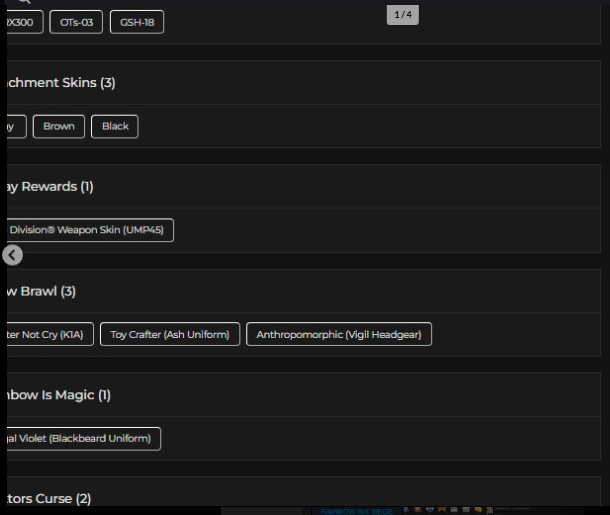Select the Black attachment skin tag
This screenshot has height=515, width=610.
[x=115, y=126]
